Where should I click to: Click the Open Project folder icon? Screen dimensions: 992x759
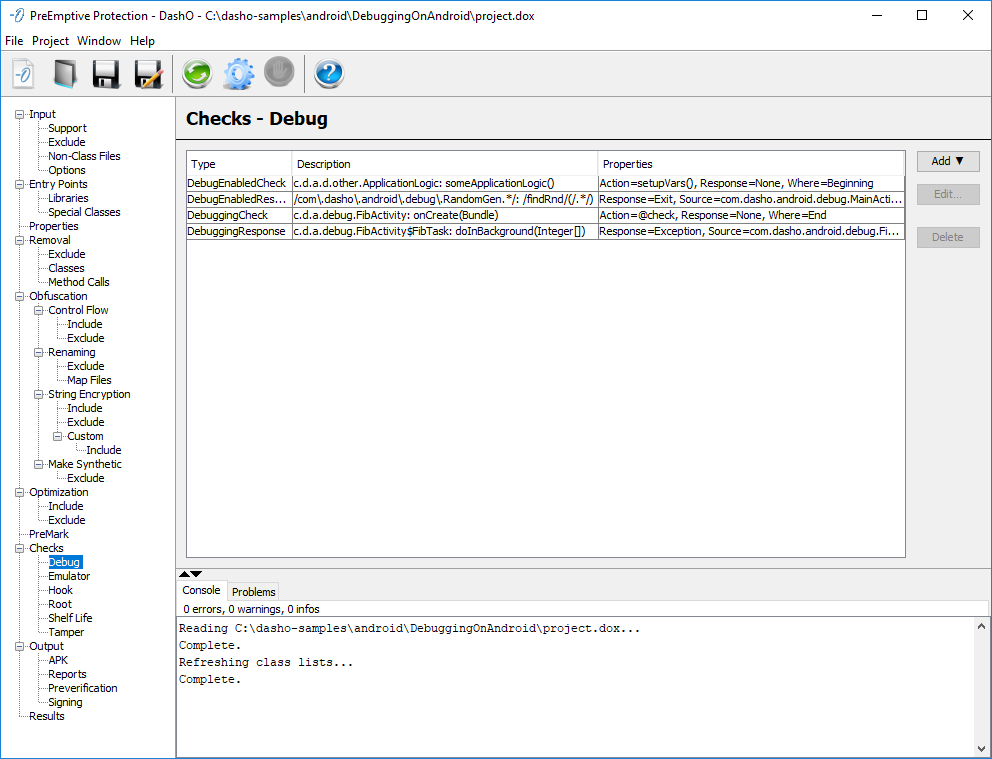[65, 74]
